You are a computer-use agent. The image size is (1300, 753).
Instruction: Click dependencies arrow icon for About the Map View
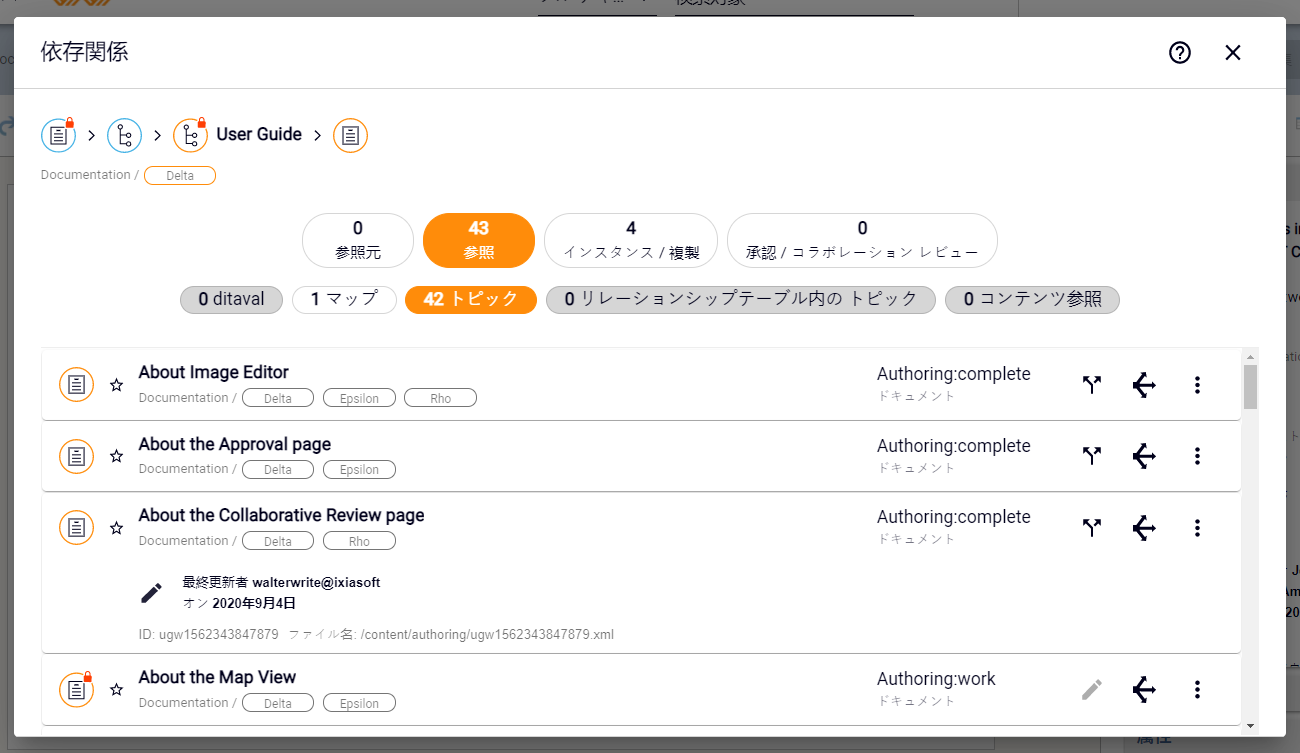pos(1144,689)
